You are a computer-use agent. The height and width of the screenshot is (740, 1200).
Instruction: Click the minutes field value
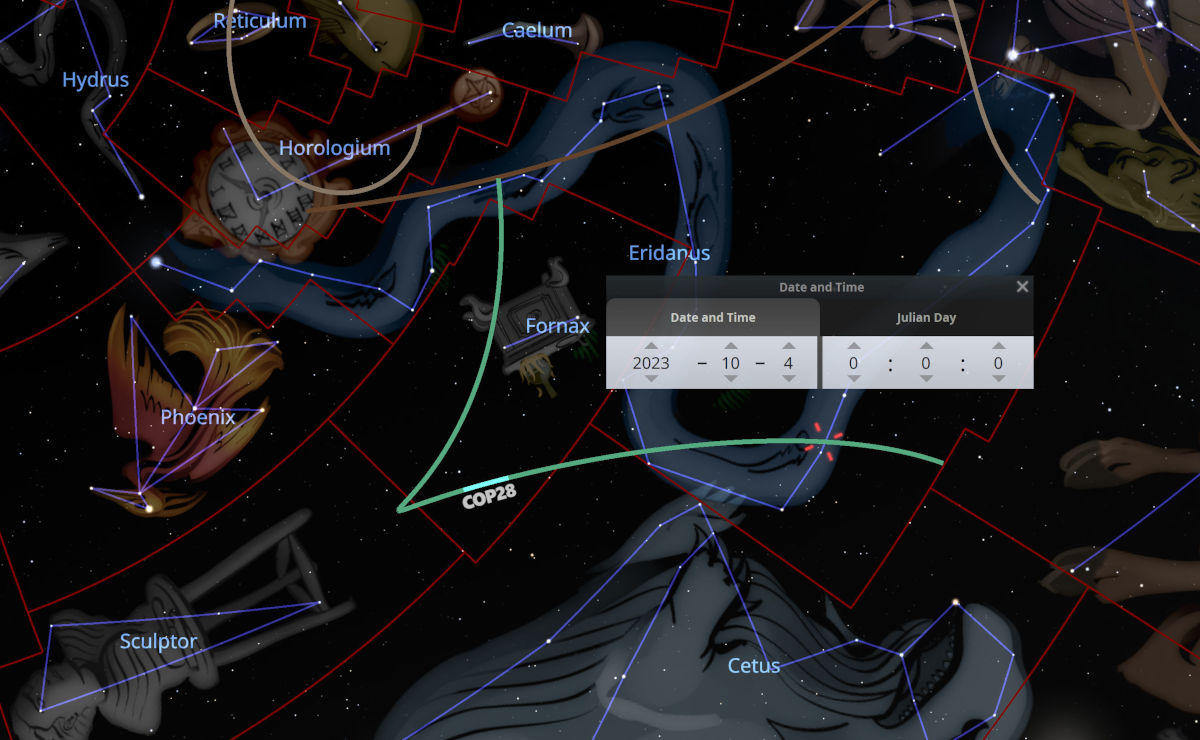pos(926,363)
